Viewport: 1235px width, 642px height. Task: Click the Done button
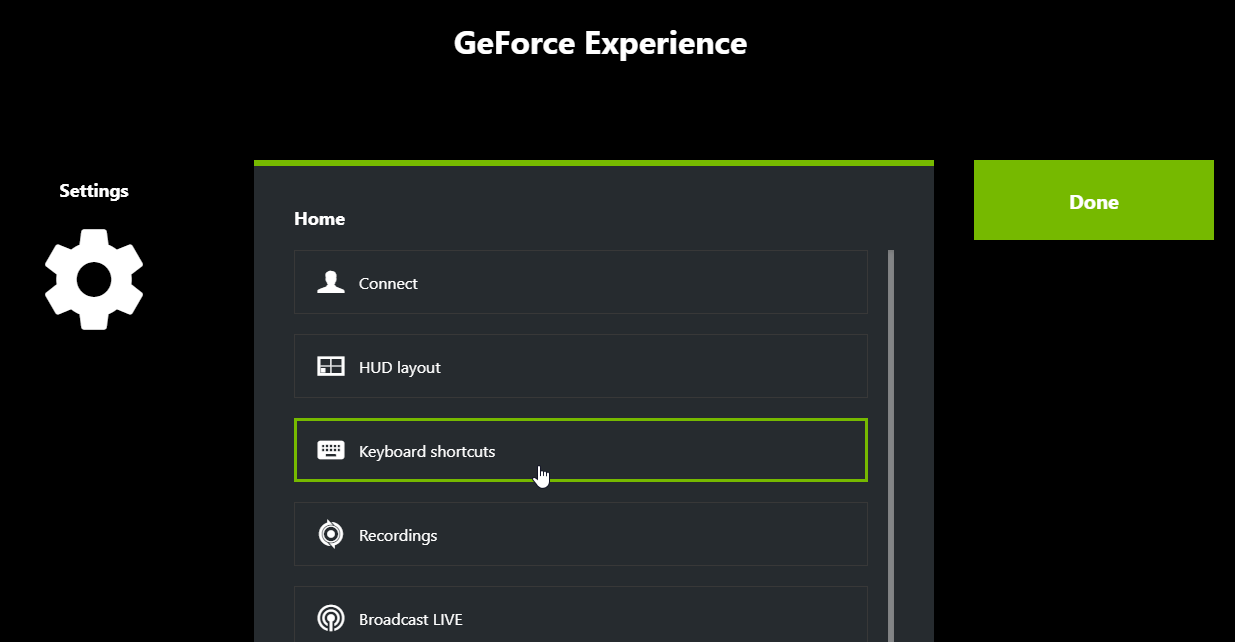point(1093,200)
